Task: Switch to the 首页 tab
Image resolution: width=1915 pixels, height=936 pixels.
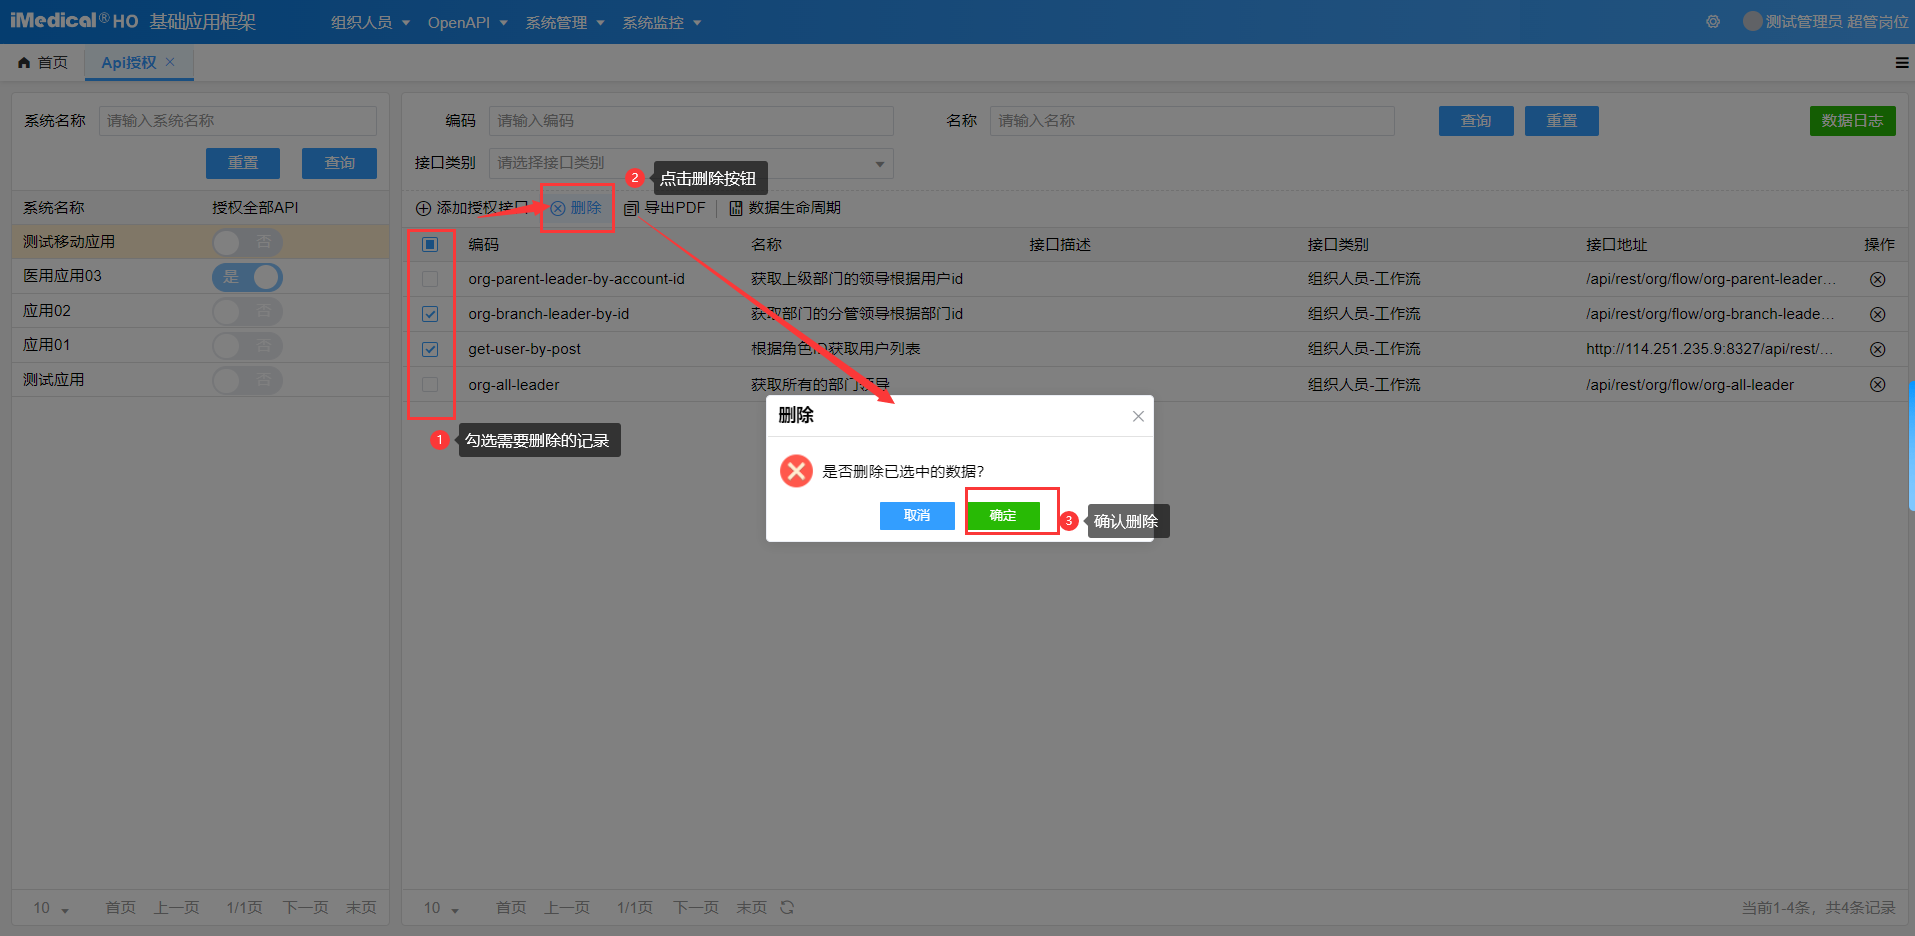Action: (x=43, y=63)
